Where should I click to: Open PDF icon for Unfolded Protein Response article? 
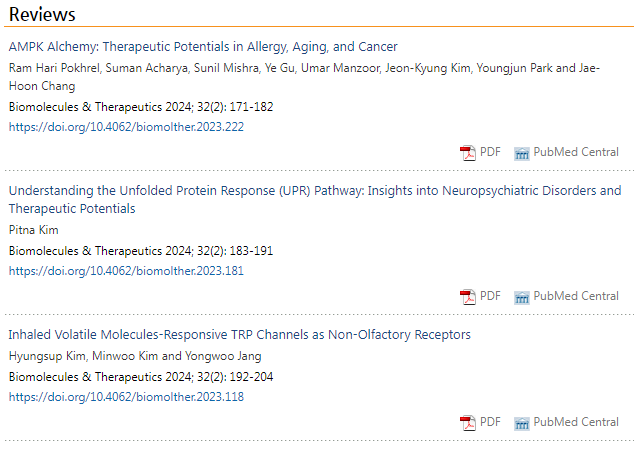468,297
